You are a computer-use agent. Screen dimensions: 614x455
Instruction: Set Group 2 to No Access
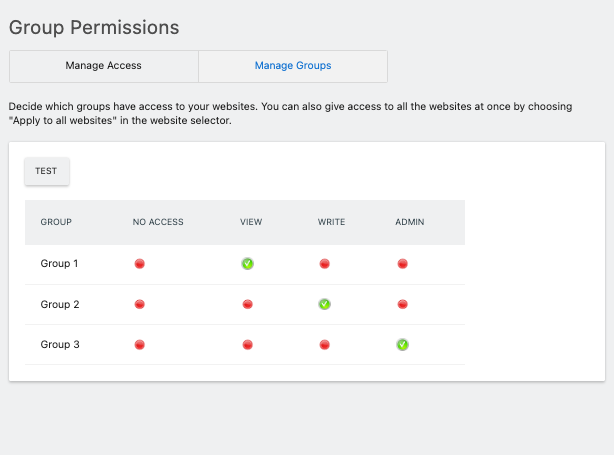pyautogui.click(x=140, y=304)
